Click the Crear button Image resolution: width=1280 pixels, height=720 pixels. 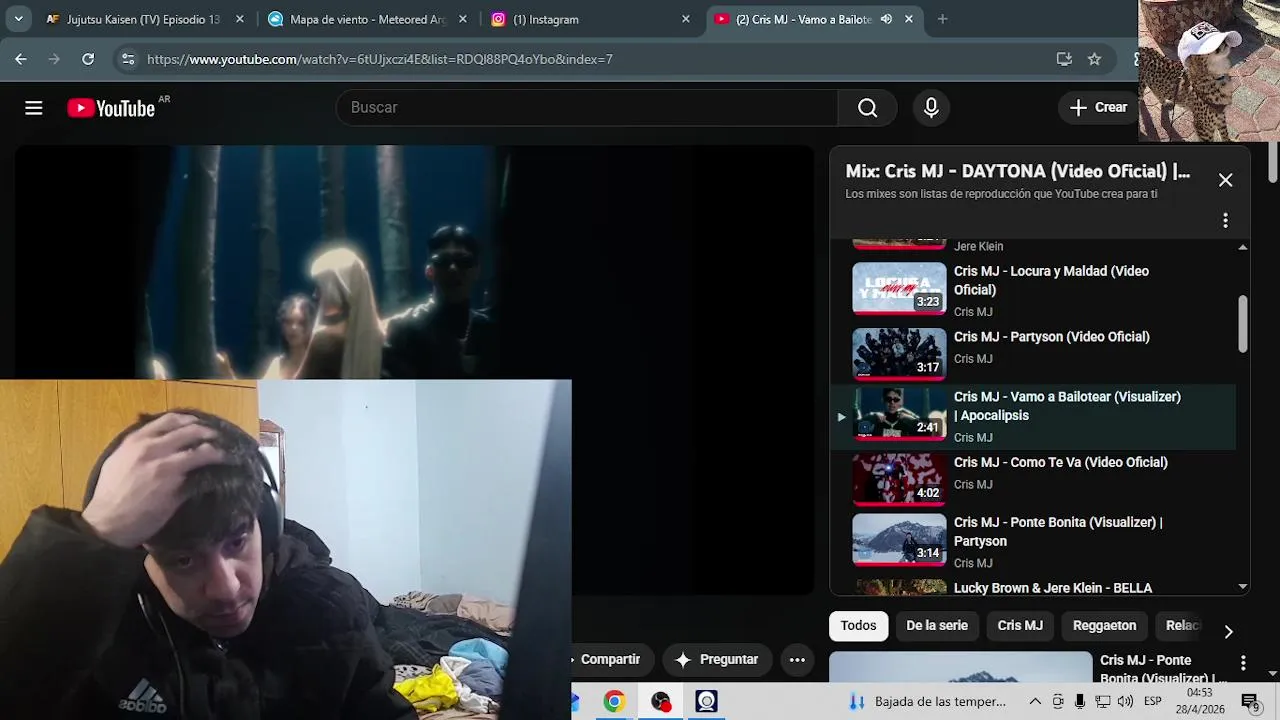(x=1098, y=108)
